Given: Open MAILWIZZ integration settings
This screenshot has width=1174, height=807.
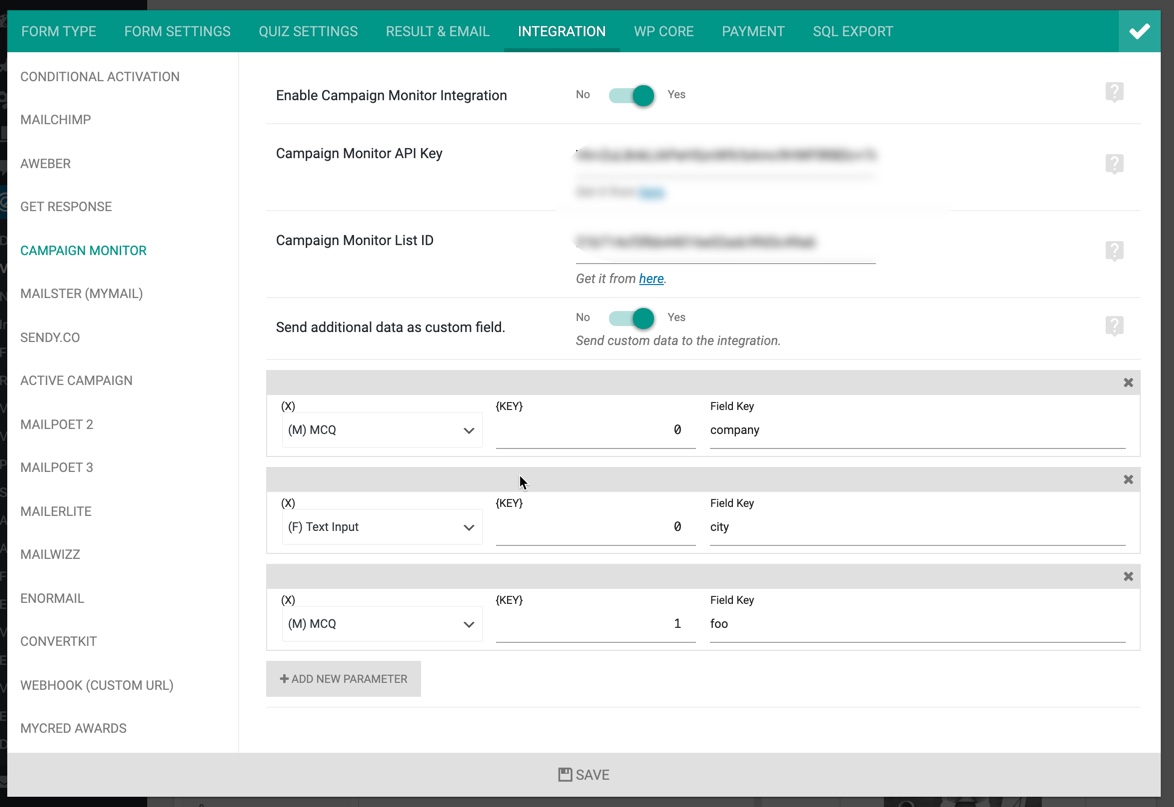Looking at the screenshot, I should (x=50, y=554).
